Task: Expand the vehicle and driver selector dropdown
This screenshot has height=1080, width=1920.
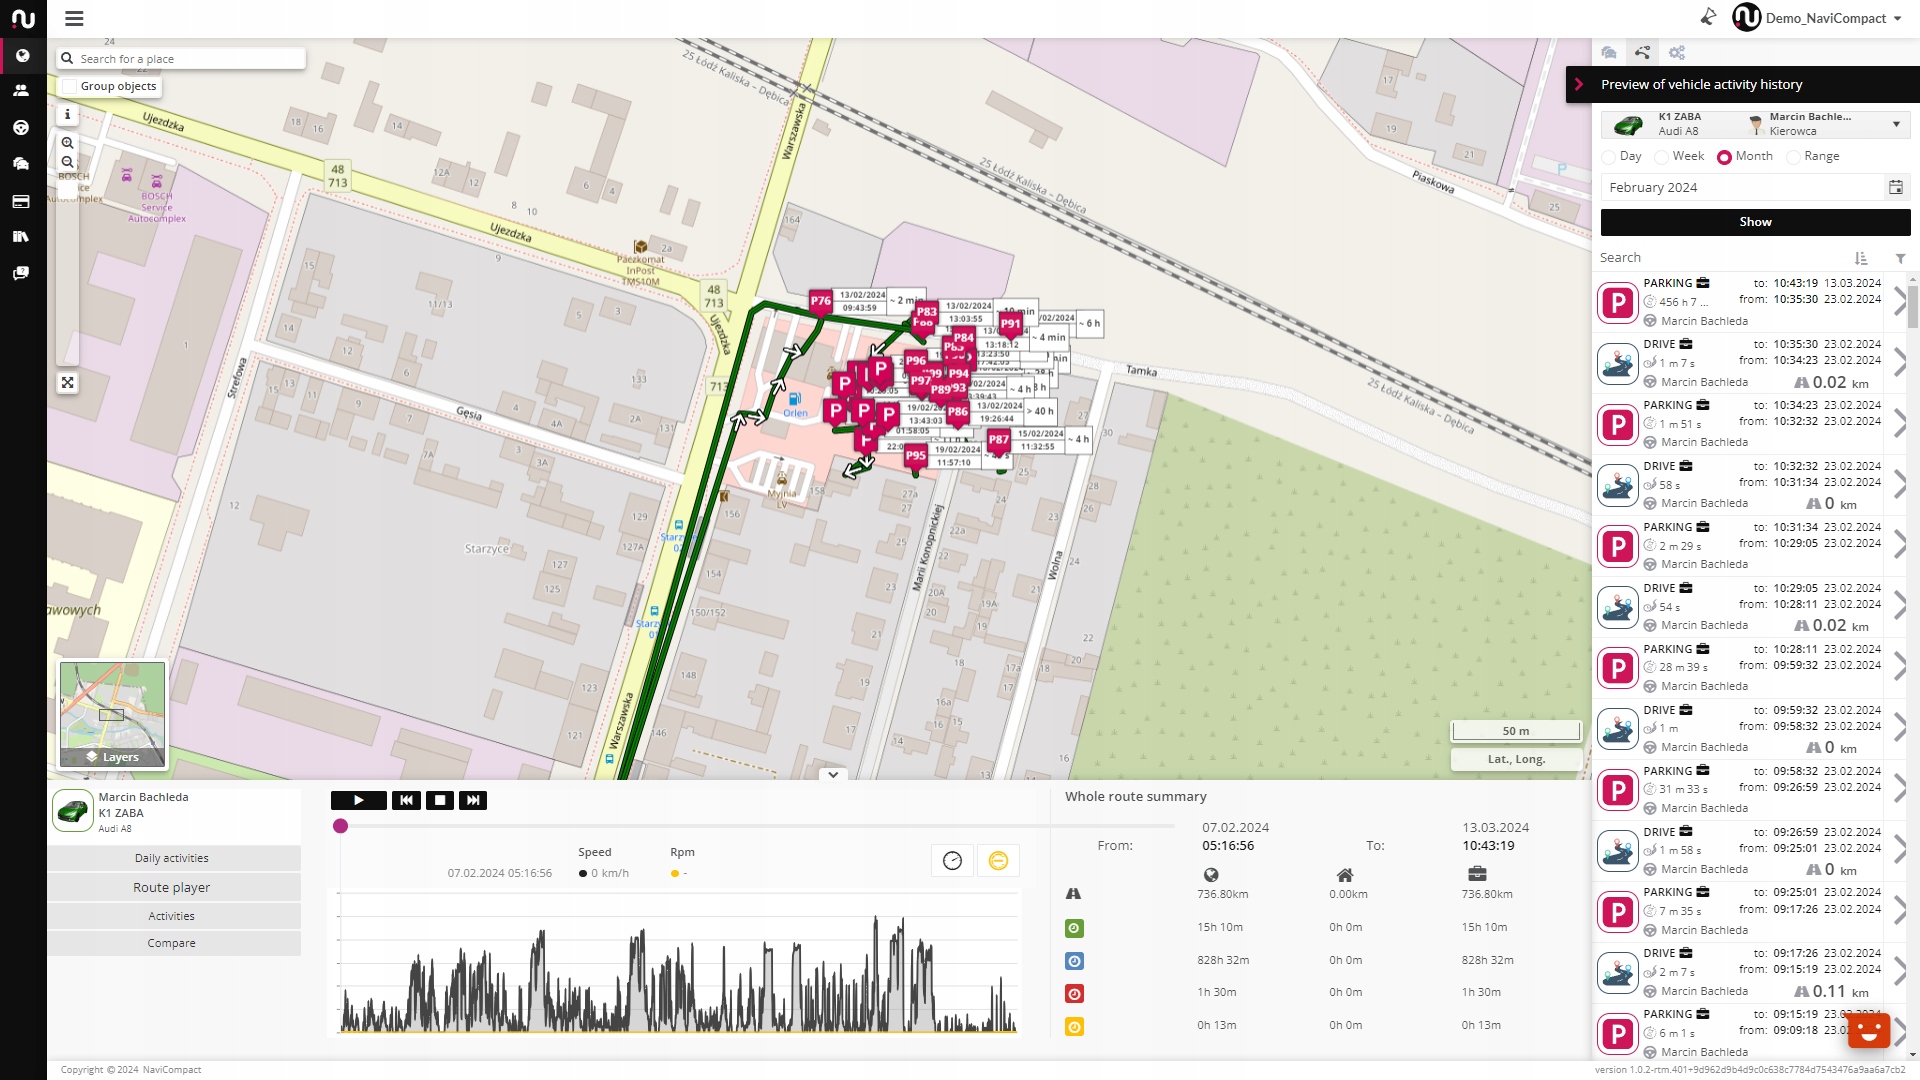Action: (x=1896, y=125)
